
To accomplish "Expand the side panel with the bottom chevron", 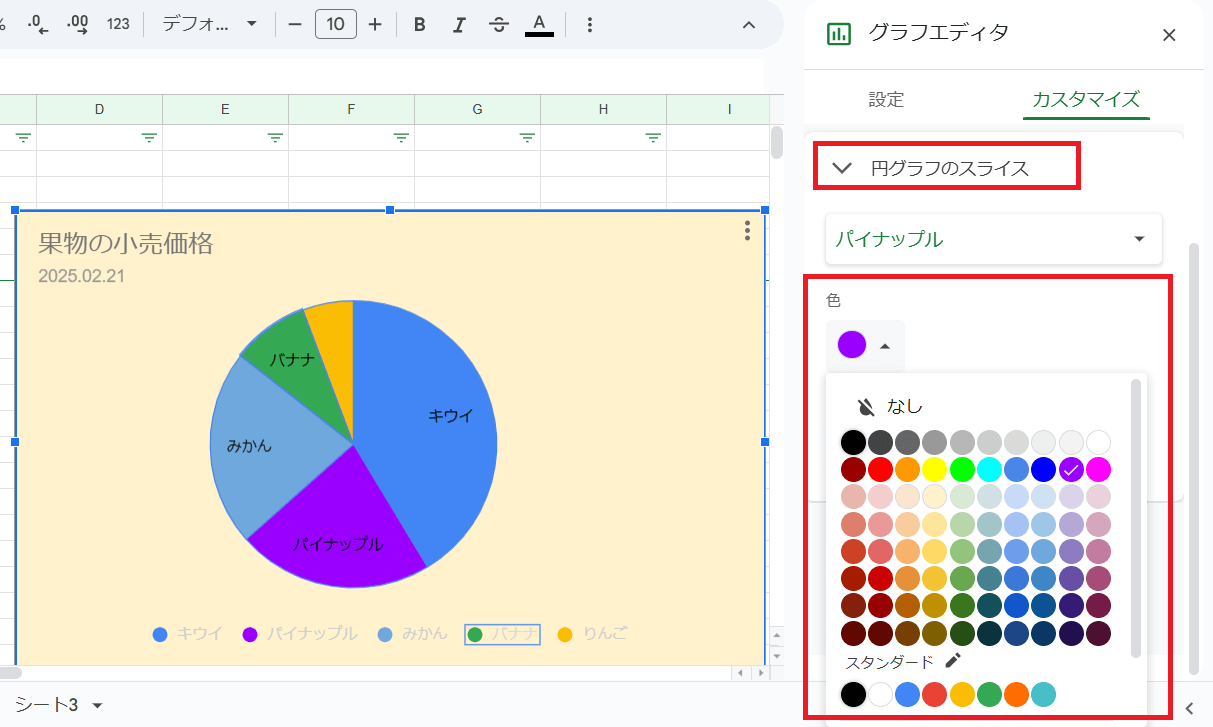I will [x=1189, y=708].
